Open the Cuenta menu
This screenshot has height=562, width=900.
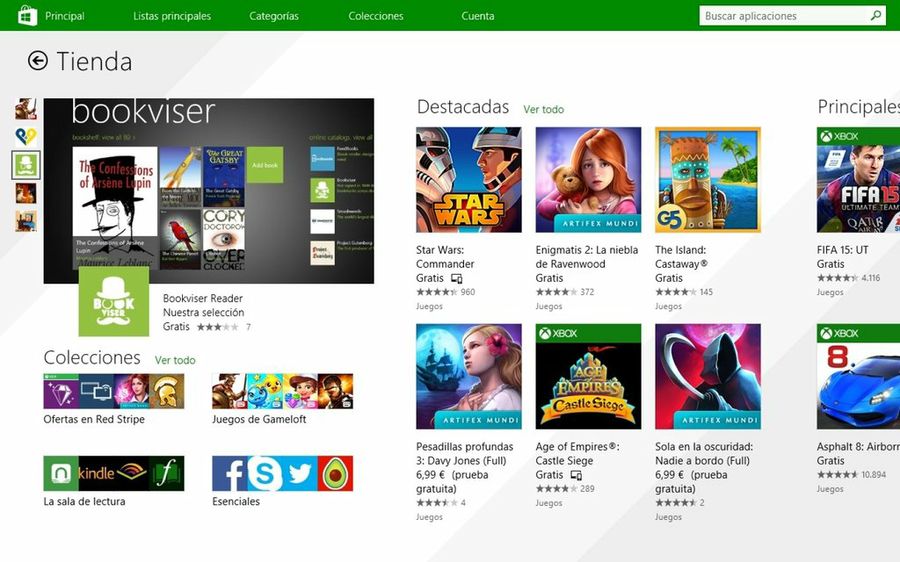pos(478,16)
